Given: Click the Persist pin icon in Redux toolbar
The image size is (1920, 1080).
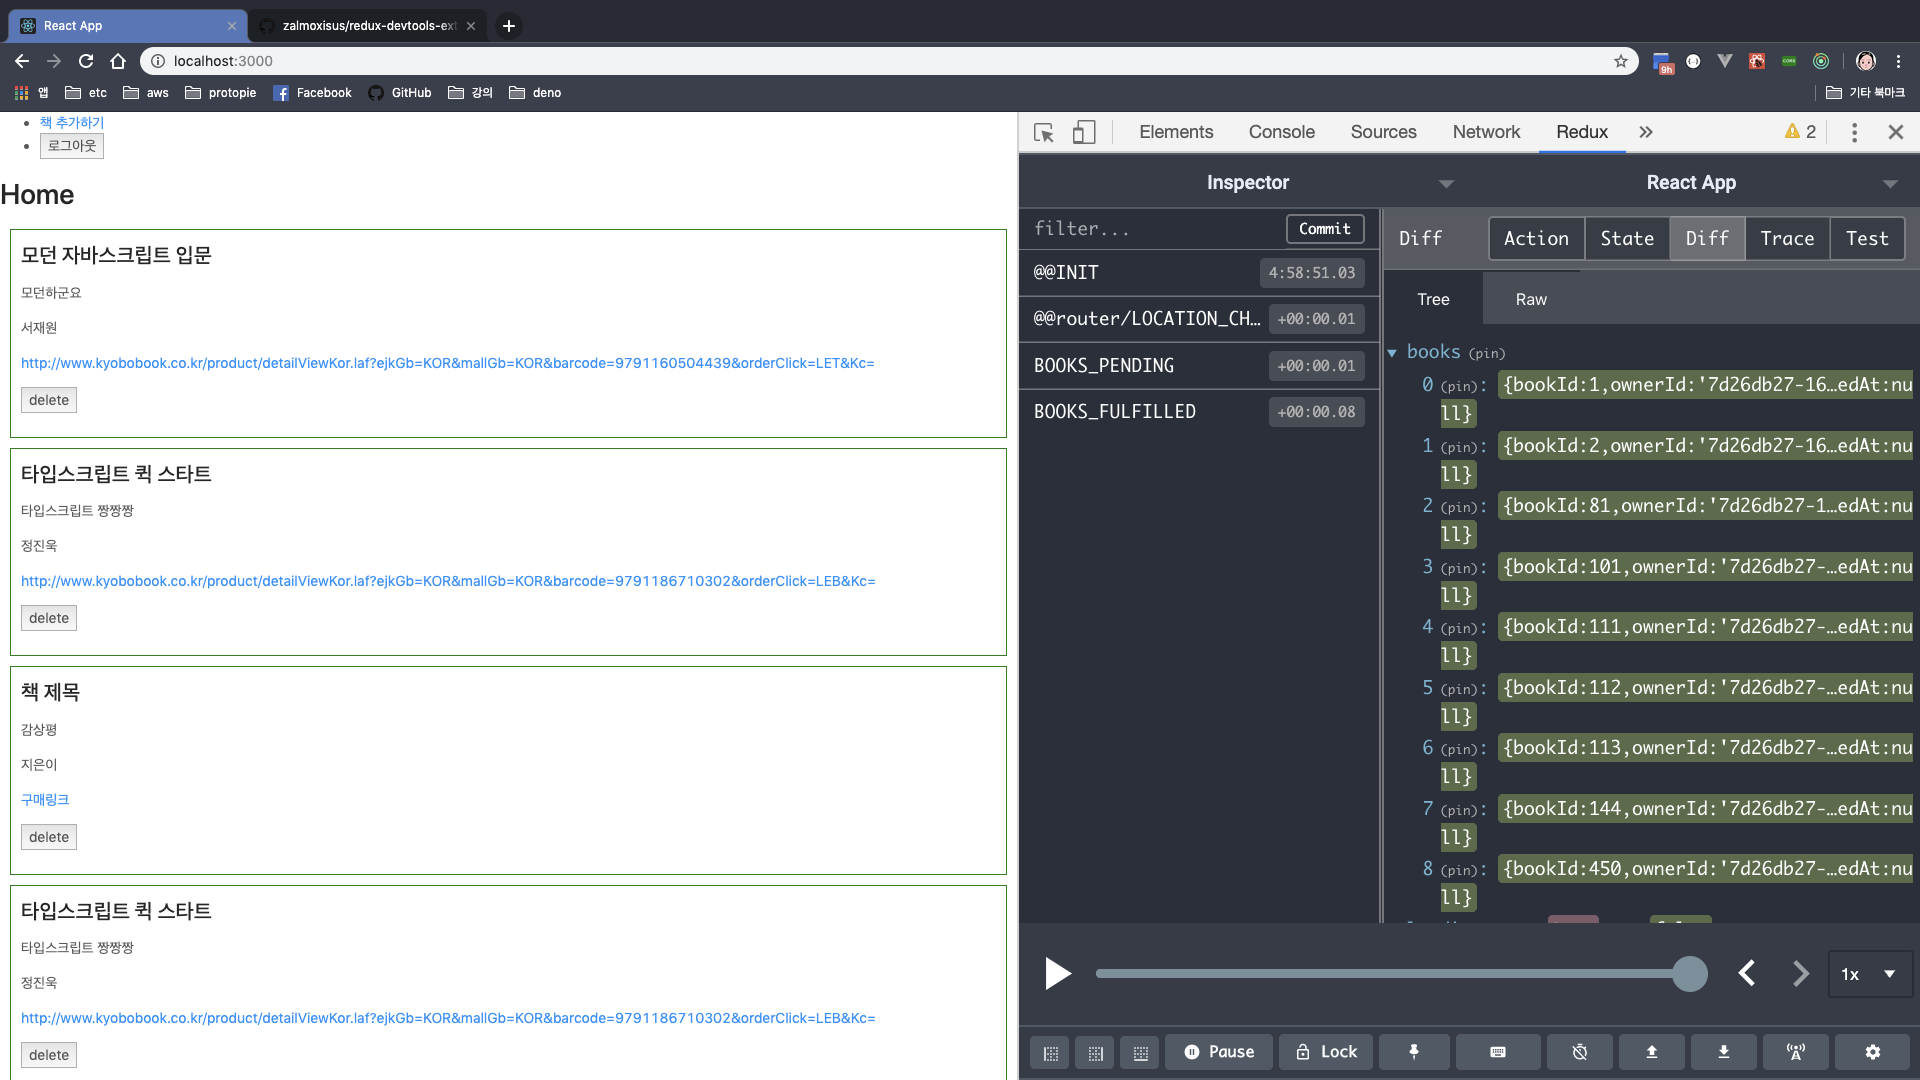Looking at the screenshot, I should 1413,1052.
